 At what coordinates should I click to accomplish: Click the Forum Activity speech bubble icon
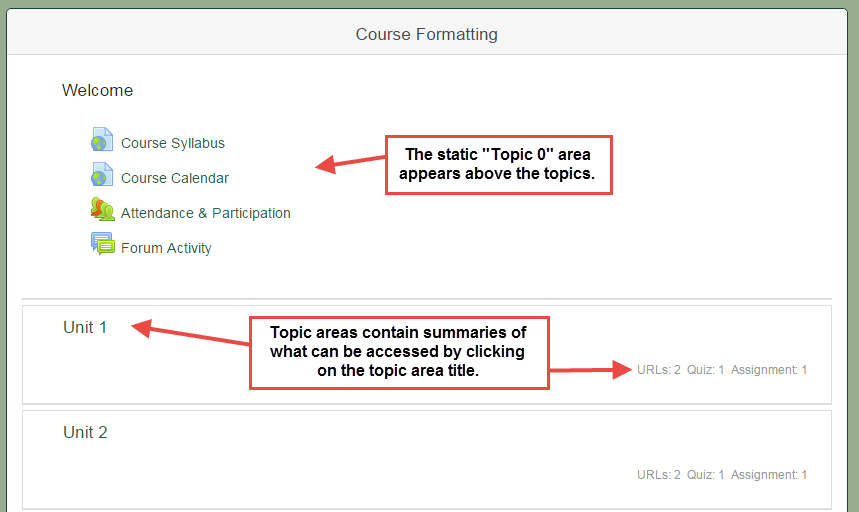point(102,244)
